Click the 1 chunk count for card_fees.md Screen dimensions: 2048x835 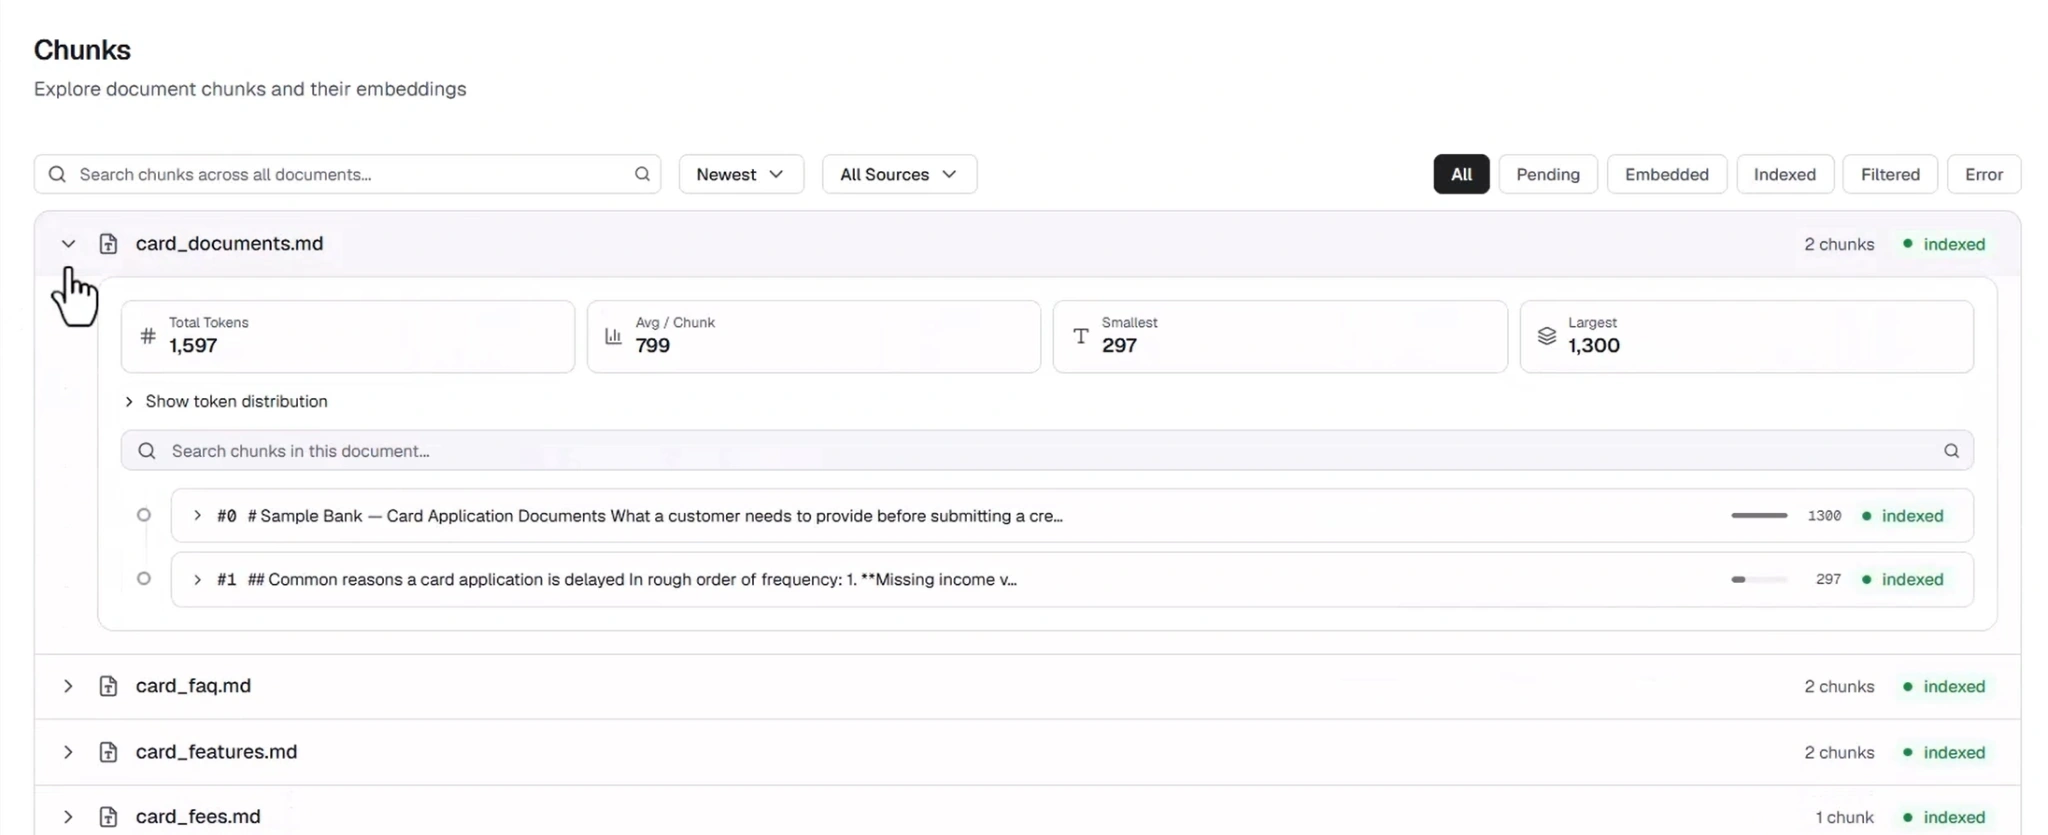coord(1844,817)
